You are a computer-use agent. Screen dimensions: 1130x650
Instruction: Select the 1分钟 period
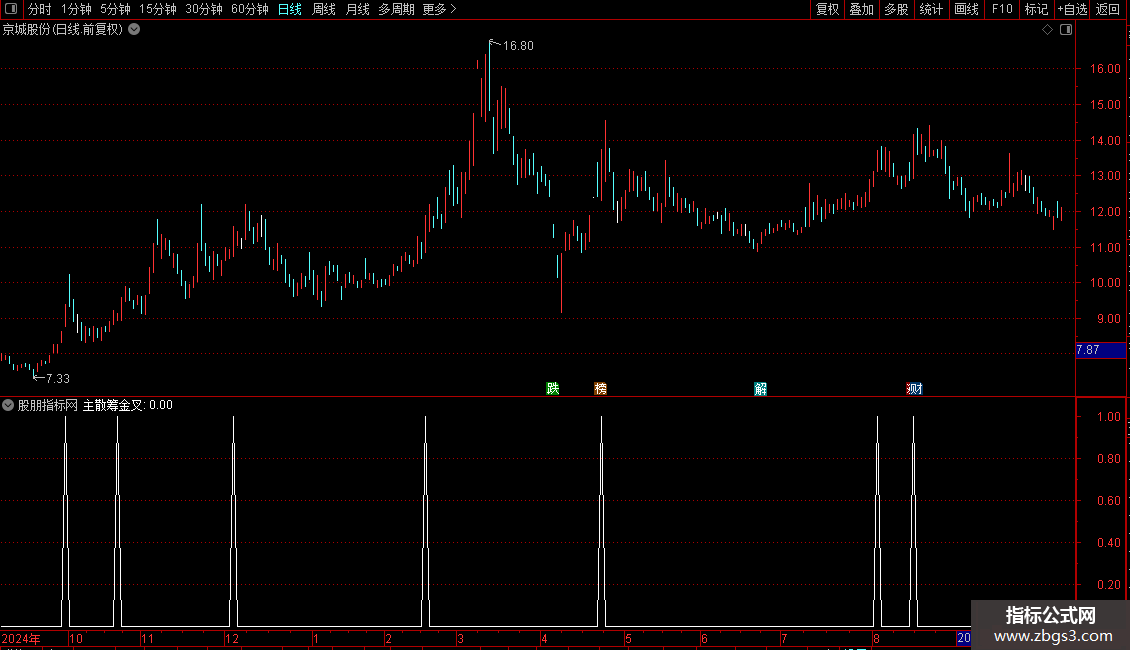click(x=76, y=9)
